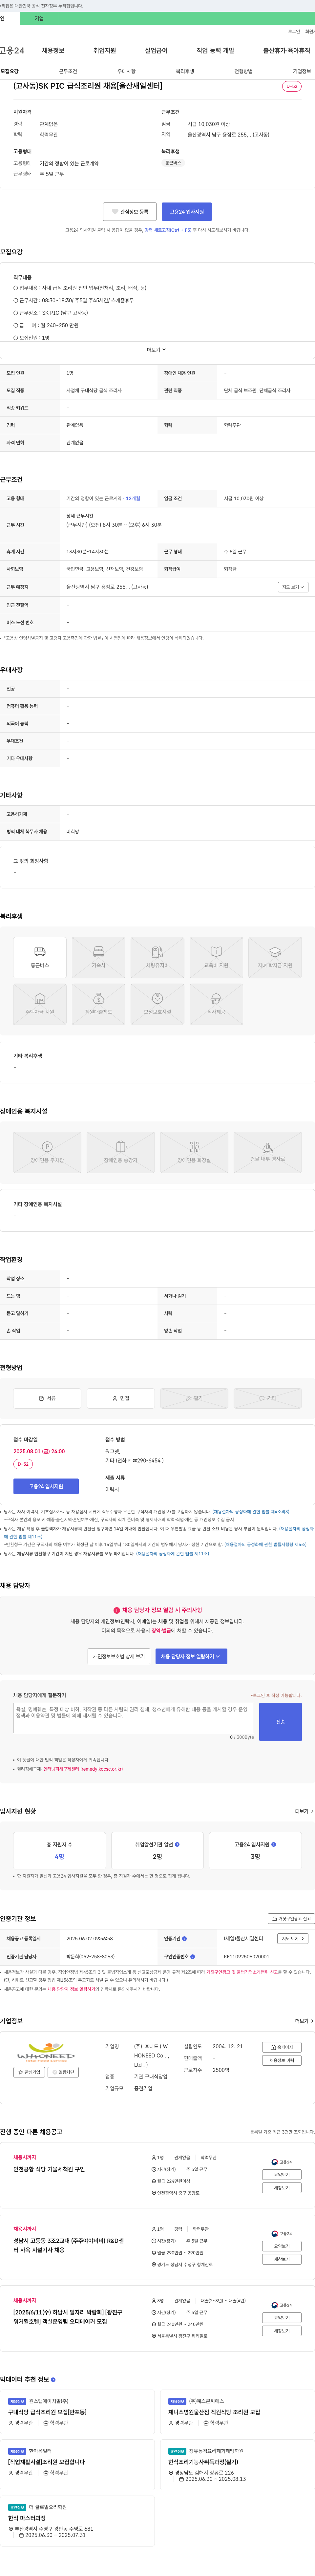Click the 기업 tab in top bar
This screenshot has height=2576, width=315.
[39, 18]
